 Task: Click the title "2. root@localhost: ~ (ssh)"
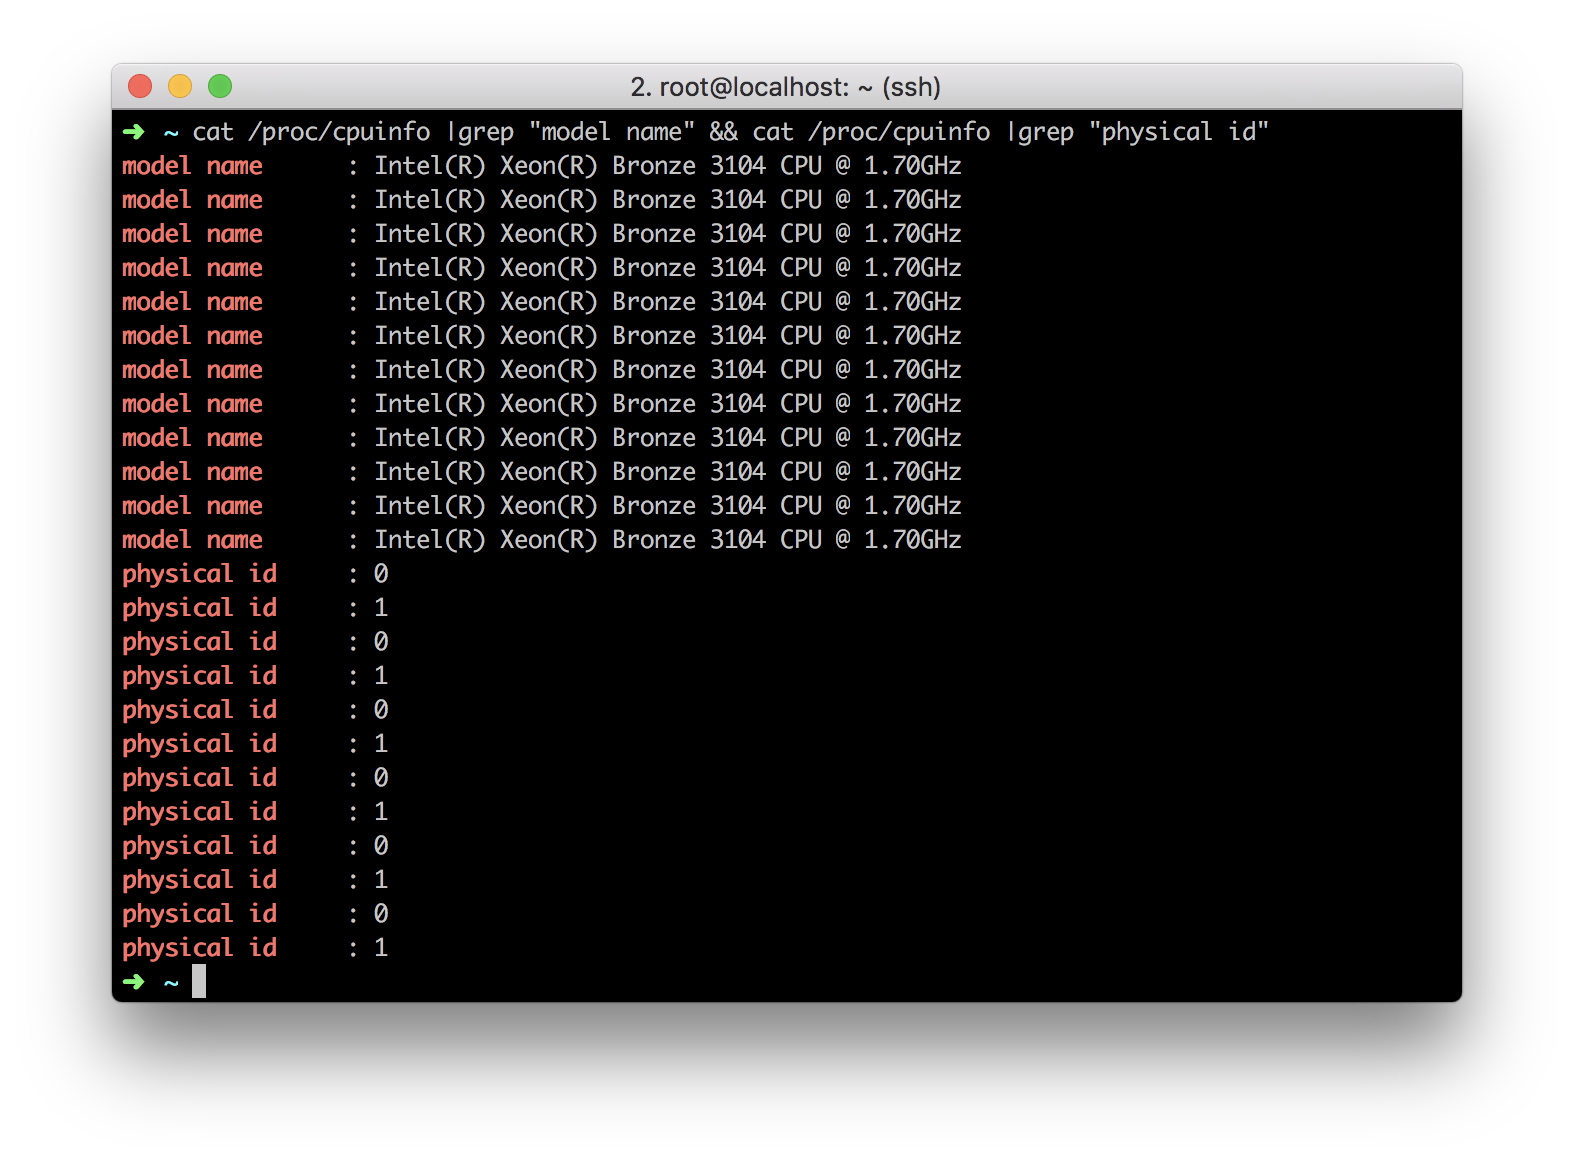tap(785, 88)
